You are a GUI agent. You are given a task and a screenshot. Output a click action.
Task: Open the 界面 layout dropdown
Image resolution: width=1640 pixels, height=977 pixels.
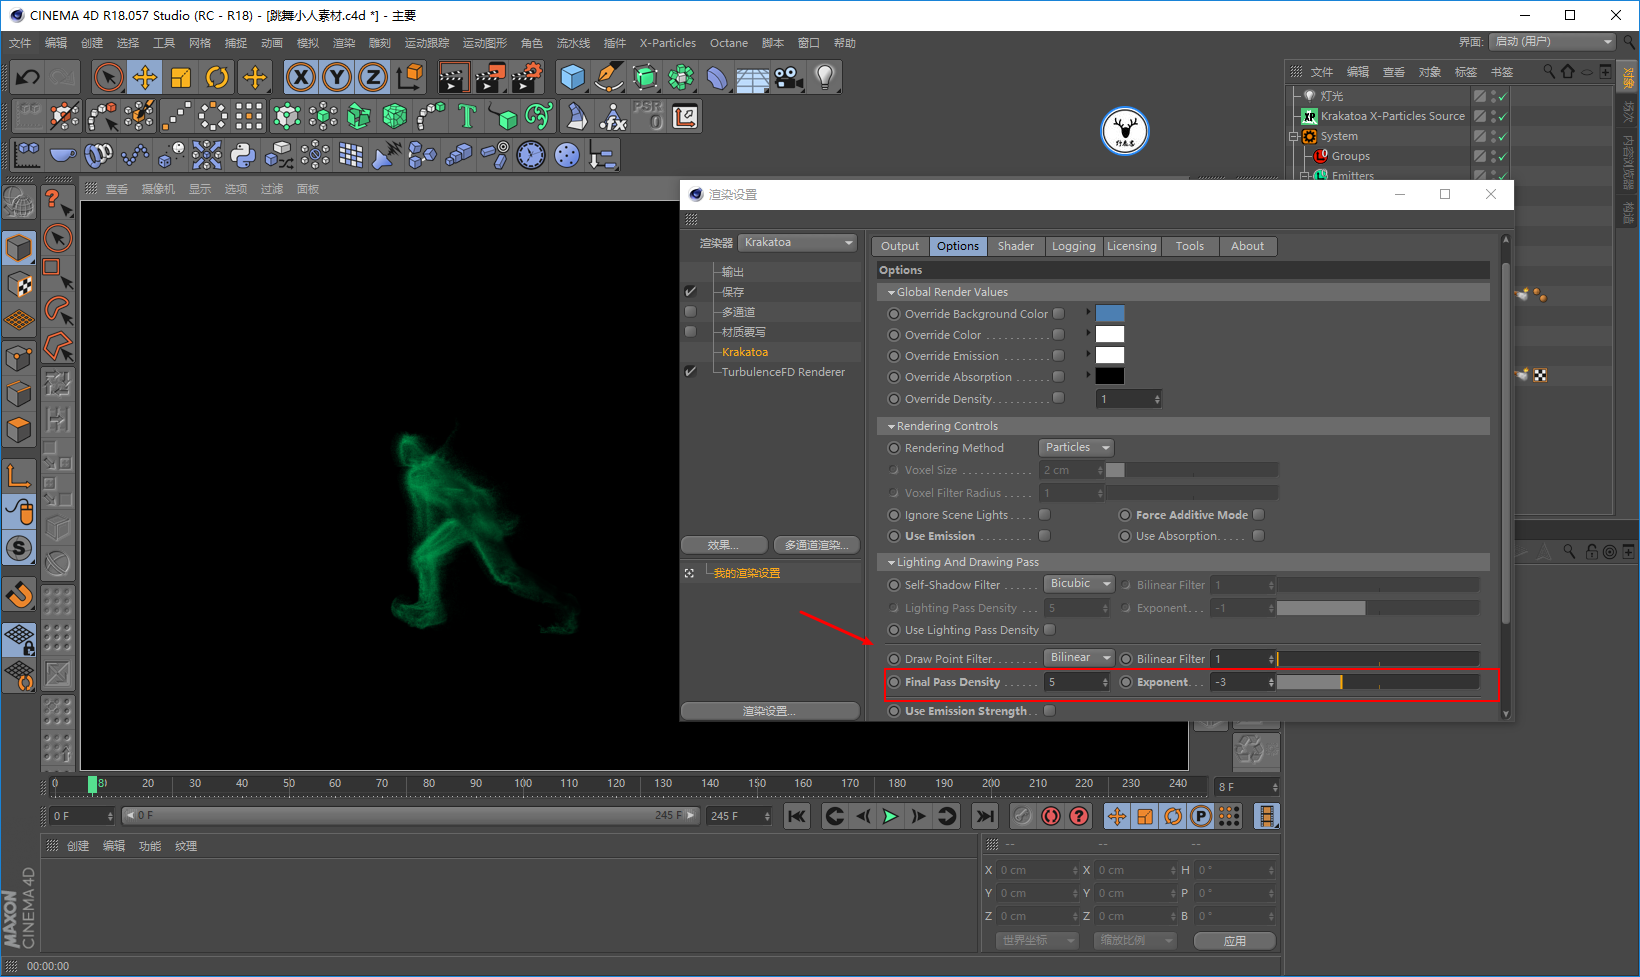pos(1553,41)
